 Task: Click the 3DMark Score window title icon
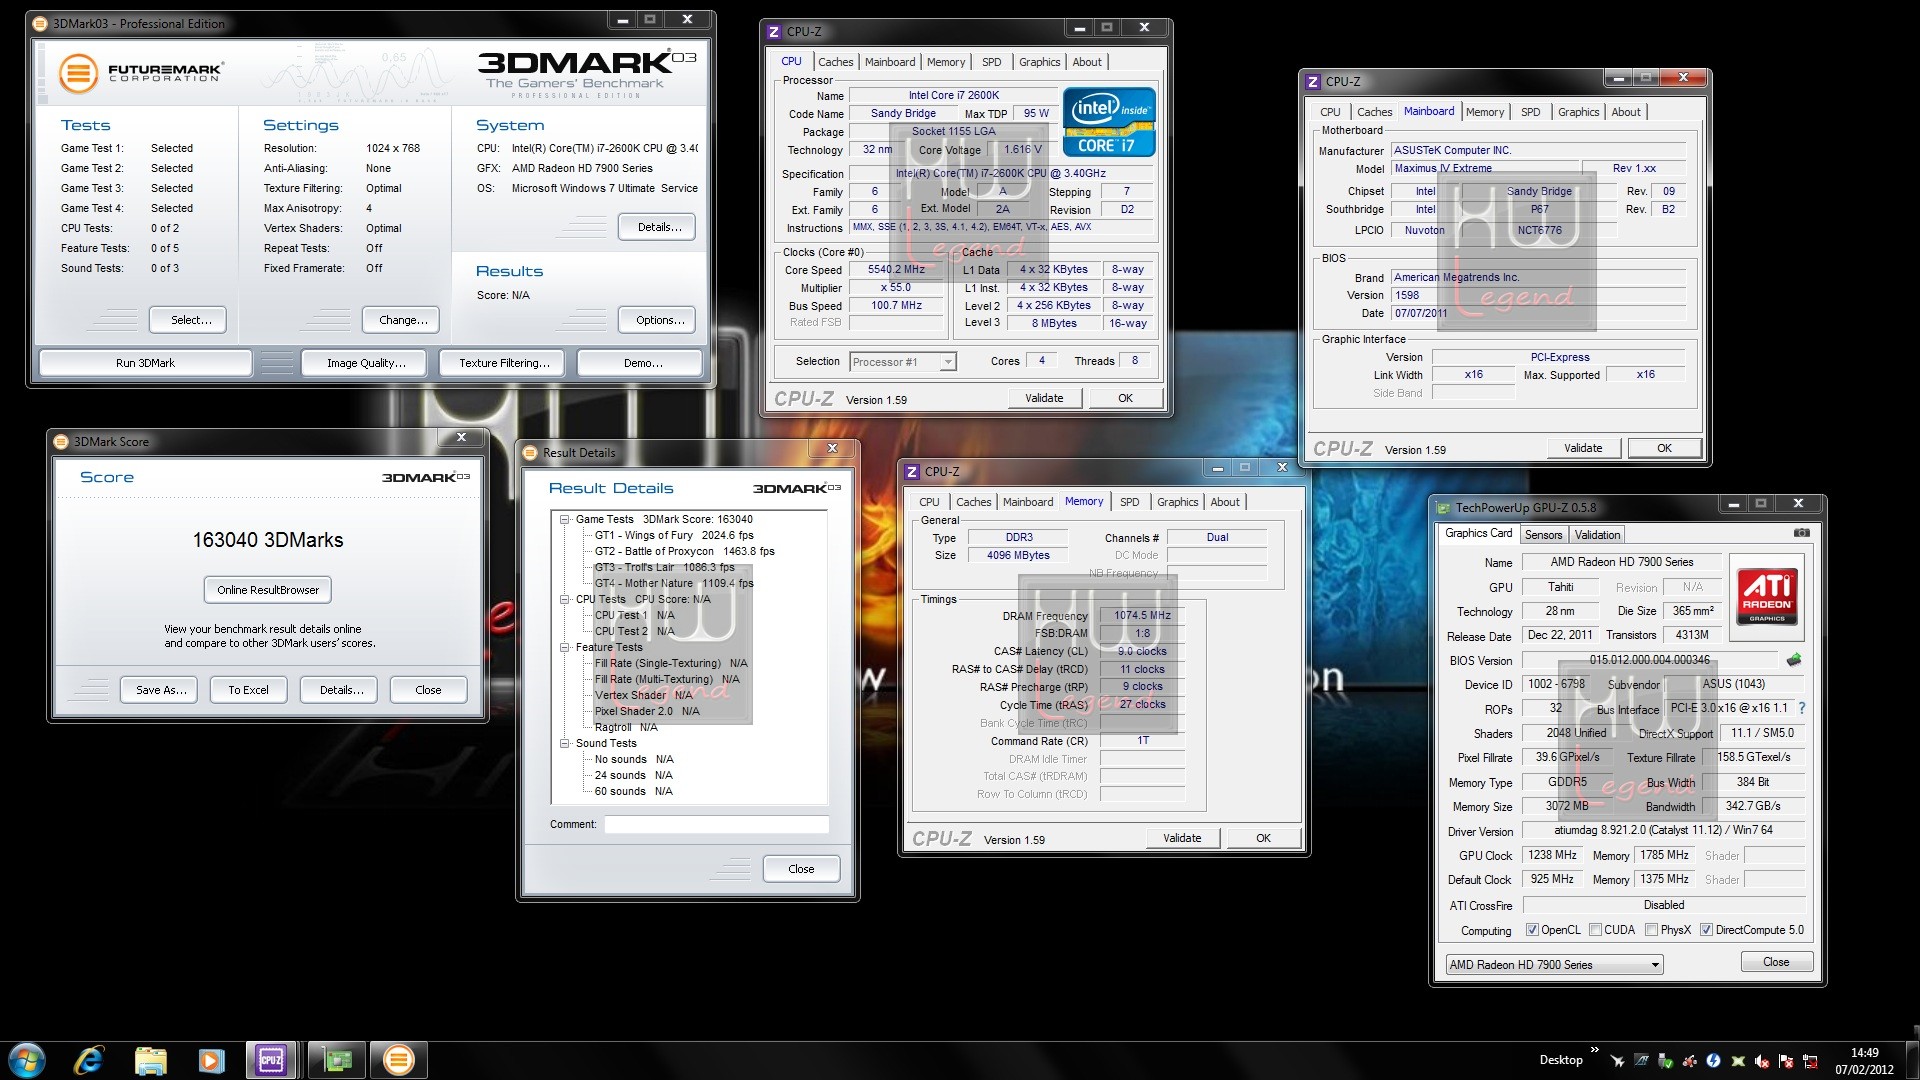[62, 442]
